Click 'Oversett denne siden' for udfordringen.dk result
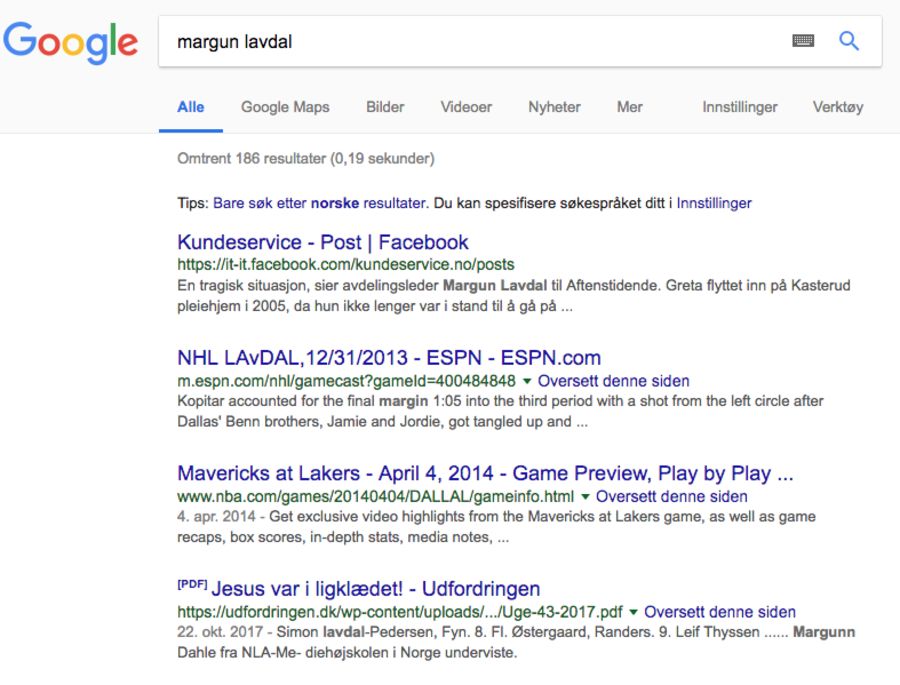Screen dimensions: 900x685 720,612
